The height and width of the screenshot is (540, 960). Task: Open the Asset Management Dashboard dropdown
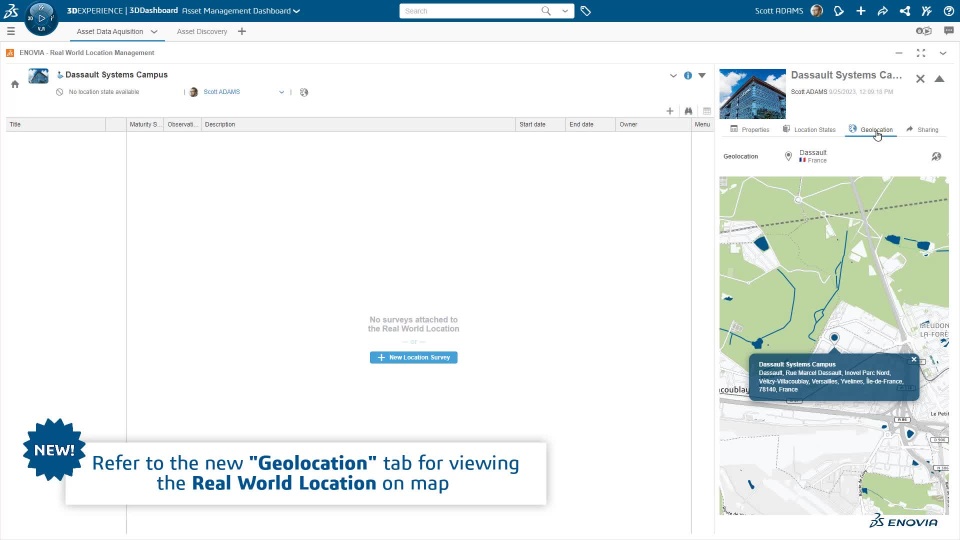[x=296, y=11]
